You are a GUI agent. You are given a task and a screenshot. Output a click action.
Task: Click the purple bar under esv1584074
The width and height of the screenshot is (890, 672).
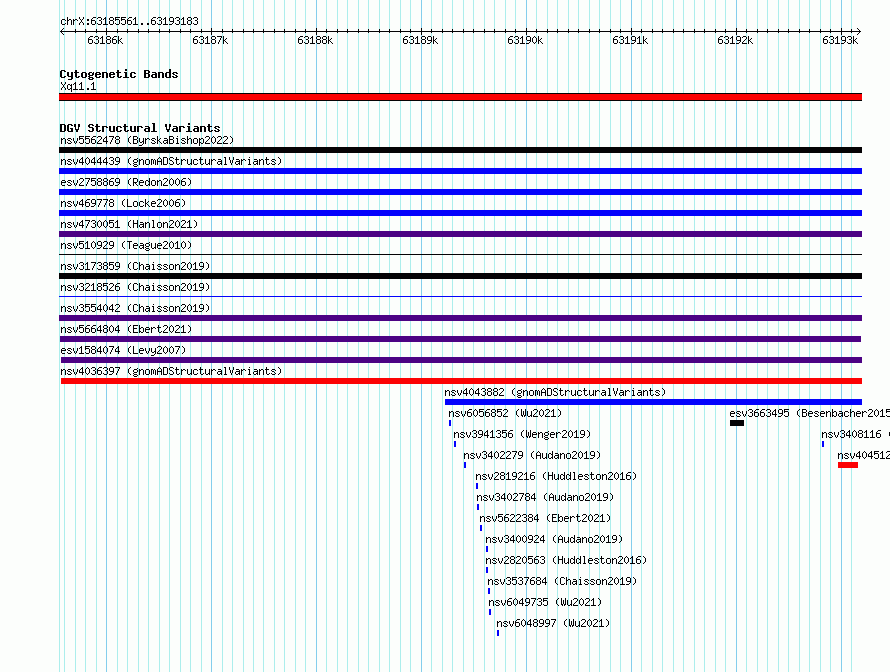point(461,360)
